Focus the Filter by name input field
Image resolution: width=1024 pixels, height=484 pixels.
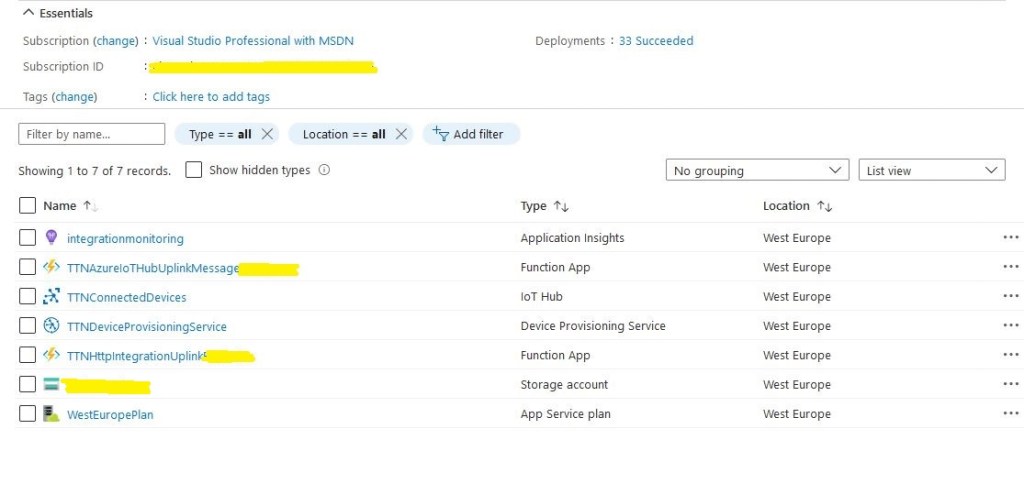tap(91, 134)
